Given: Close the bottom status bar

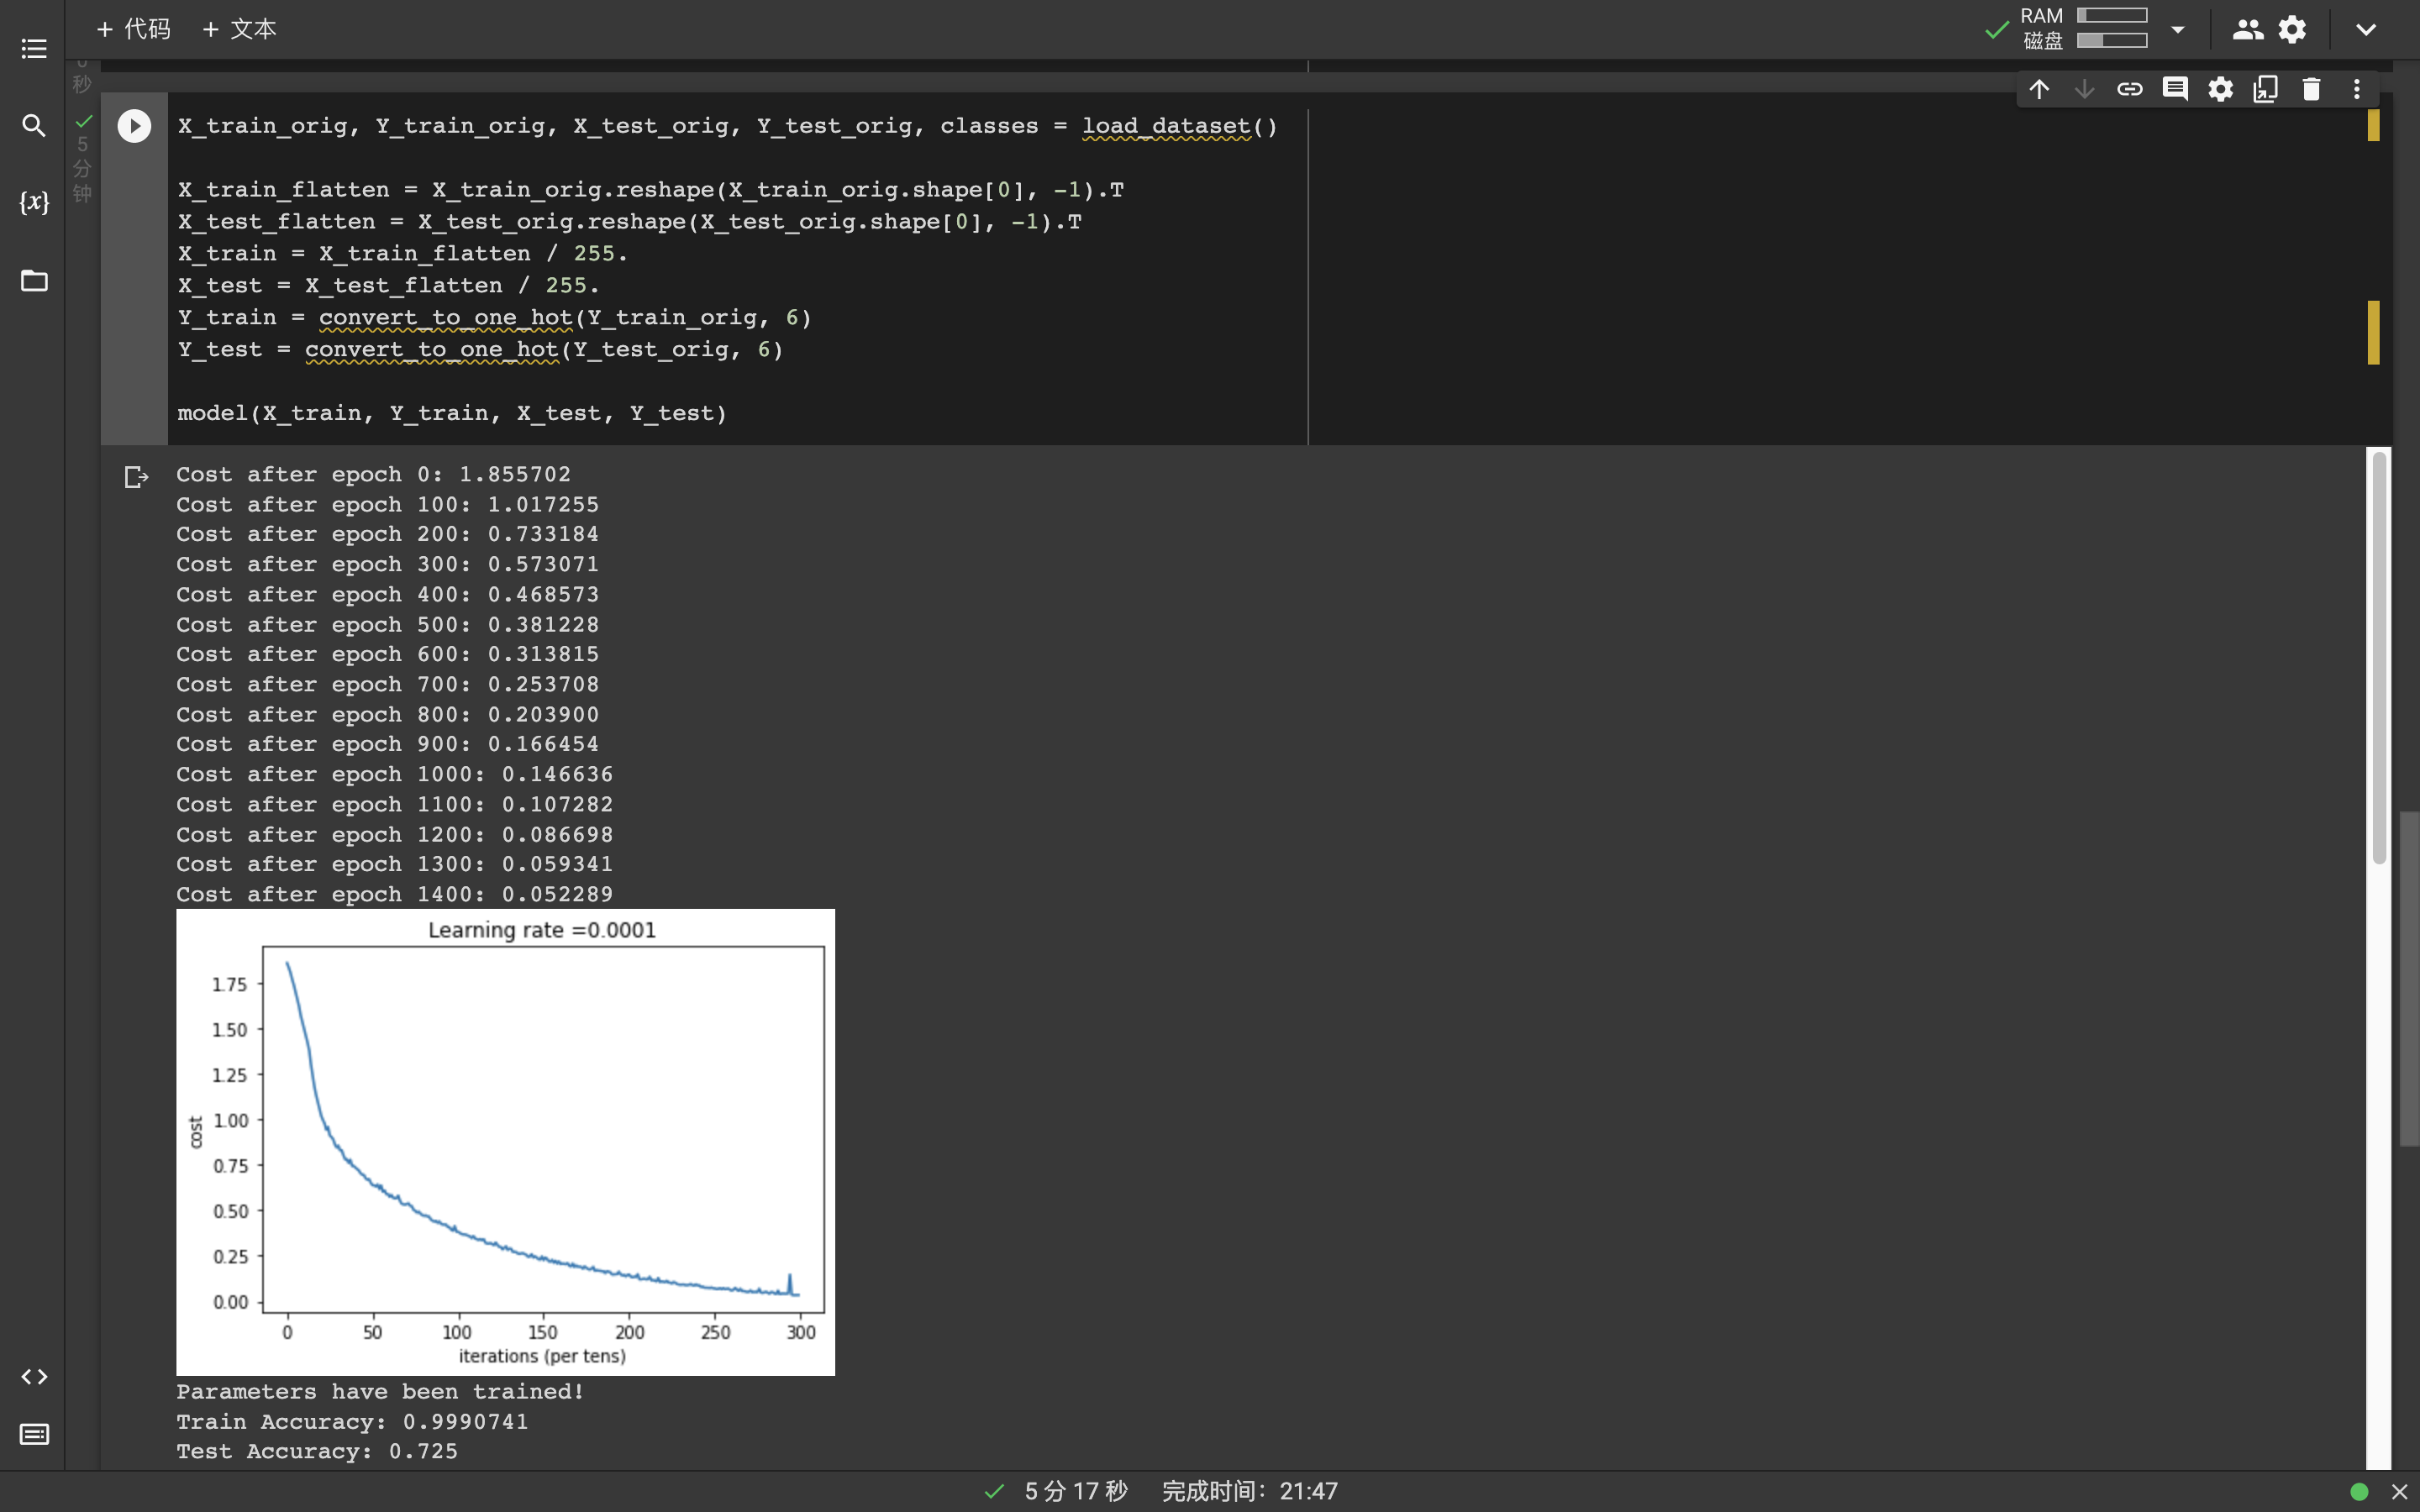Looking at the screenshot, I should [2399, 1492].
